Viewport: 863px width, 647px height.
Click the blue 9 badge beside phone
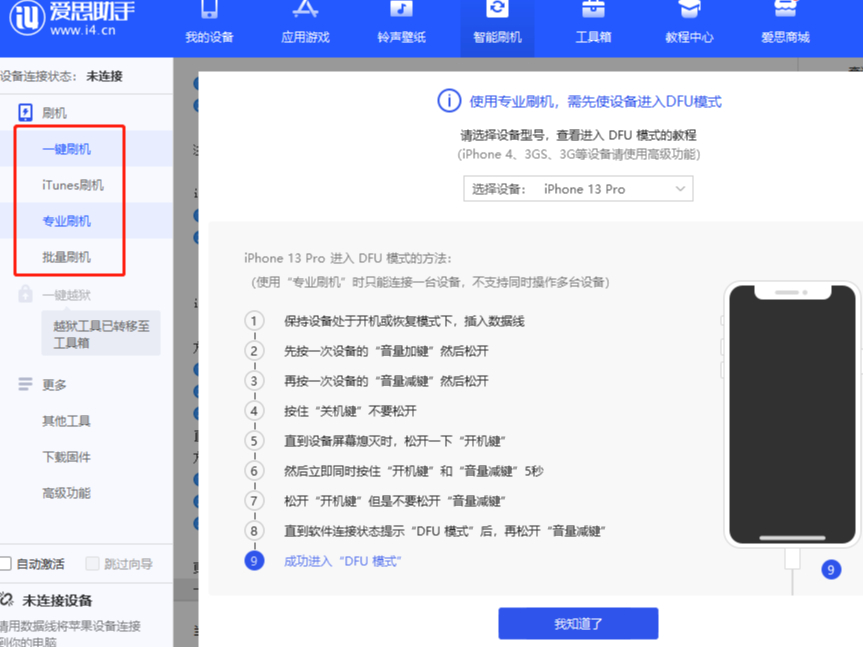831,569
